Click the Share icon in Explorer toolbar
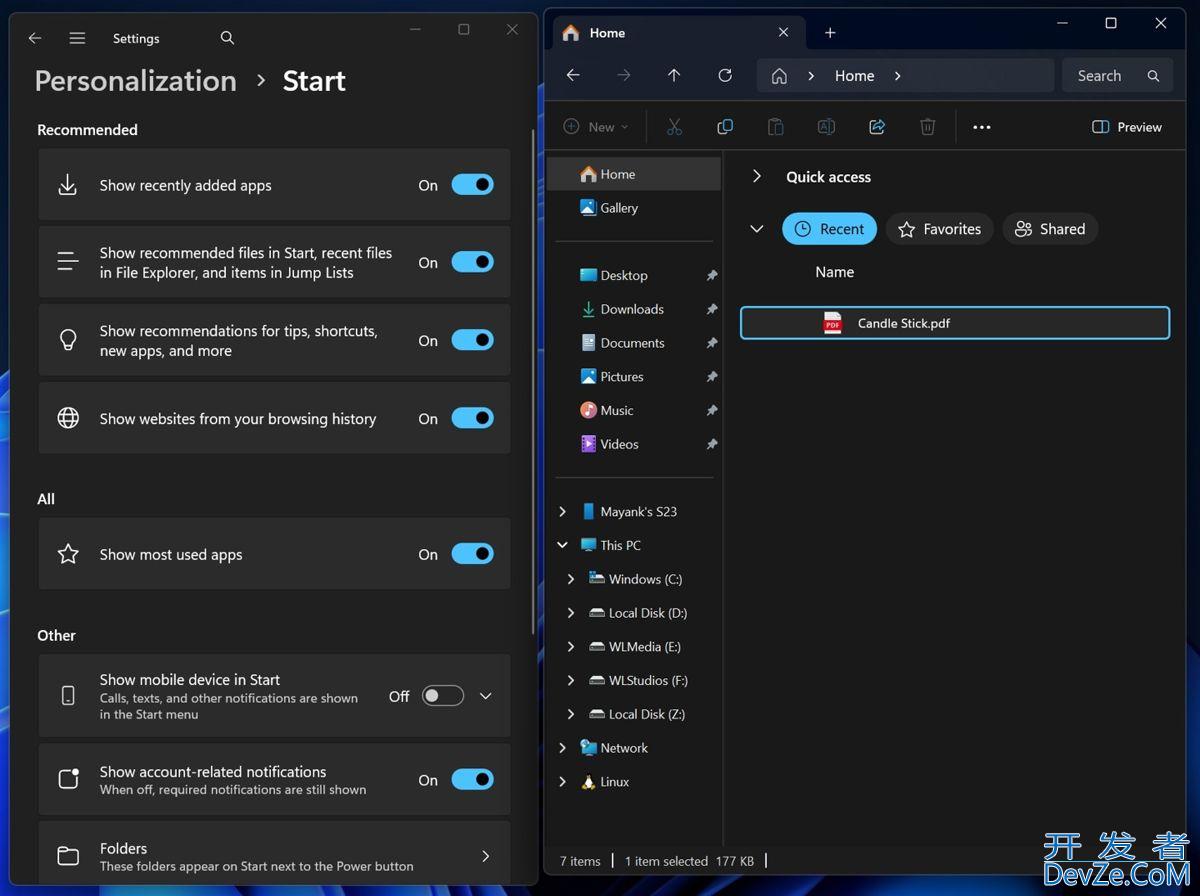The image size is (1200, 896). point(877,127)
